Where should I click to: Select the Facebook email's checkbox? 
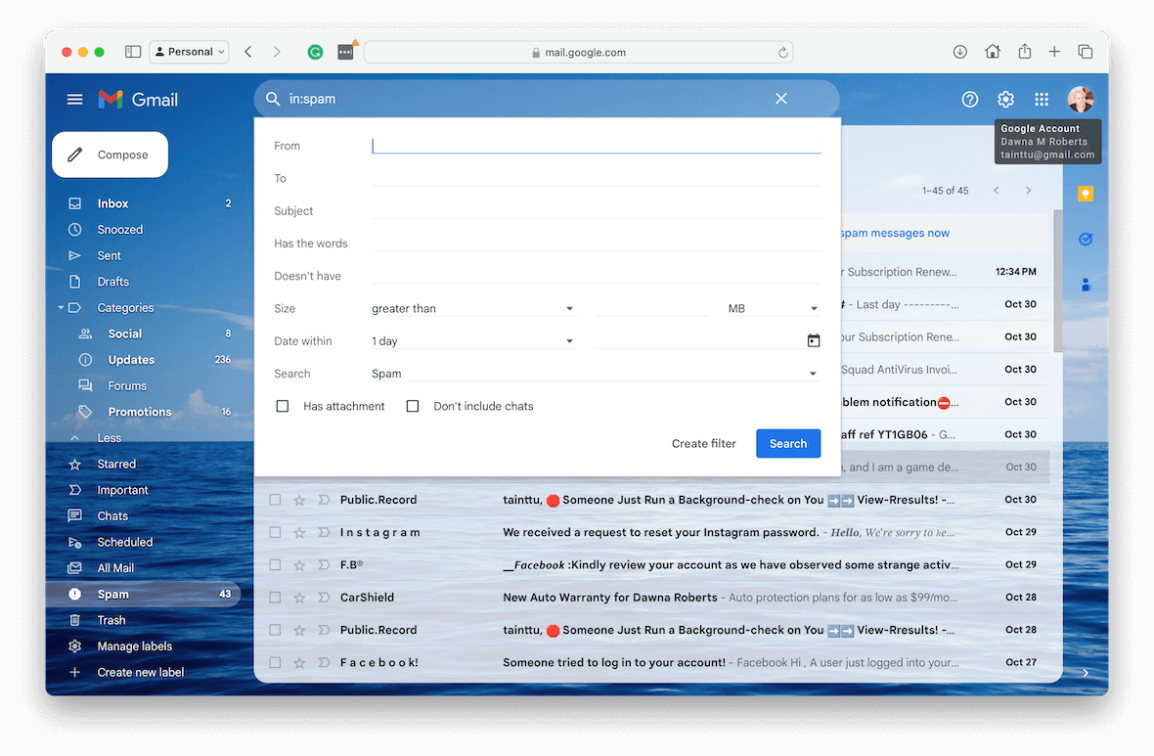point(275,662)
